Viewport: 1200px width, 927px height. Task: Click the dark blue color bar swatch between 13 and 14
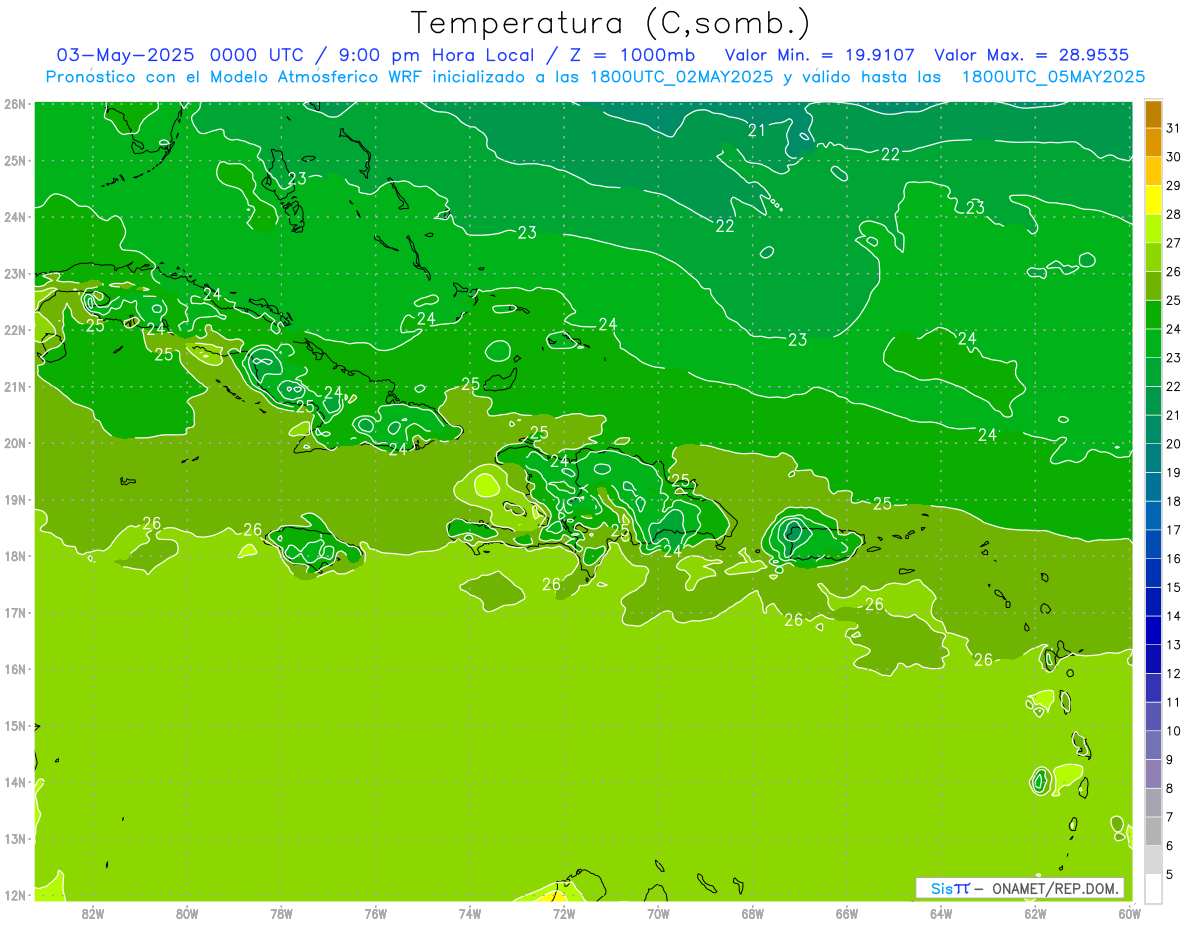pyautogui.click(x=1153, y=630)
